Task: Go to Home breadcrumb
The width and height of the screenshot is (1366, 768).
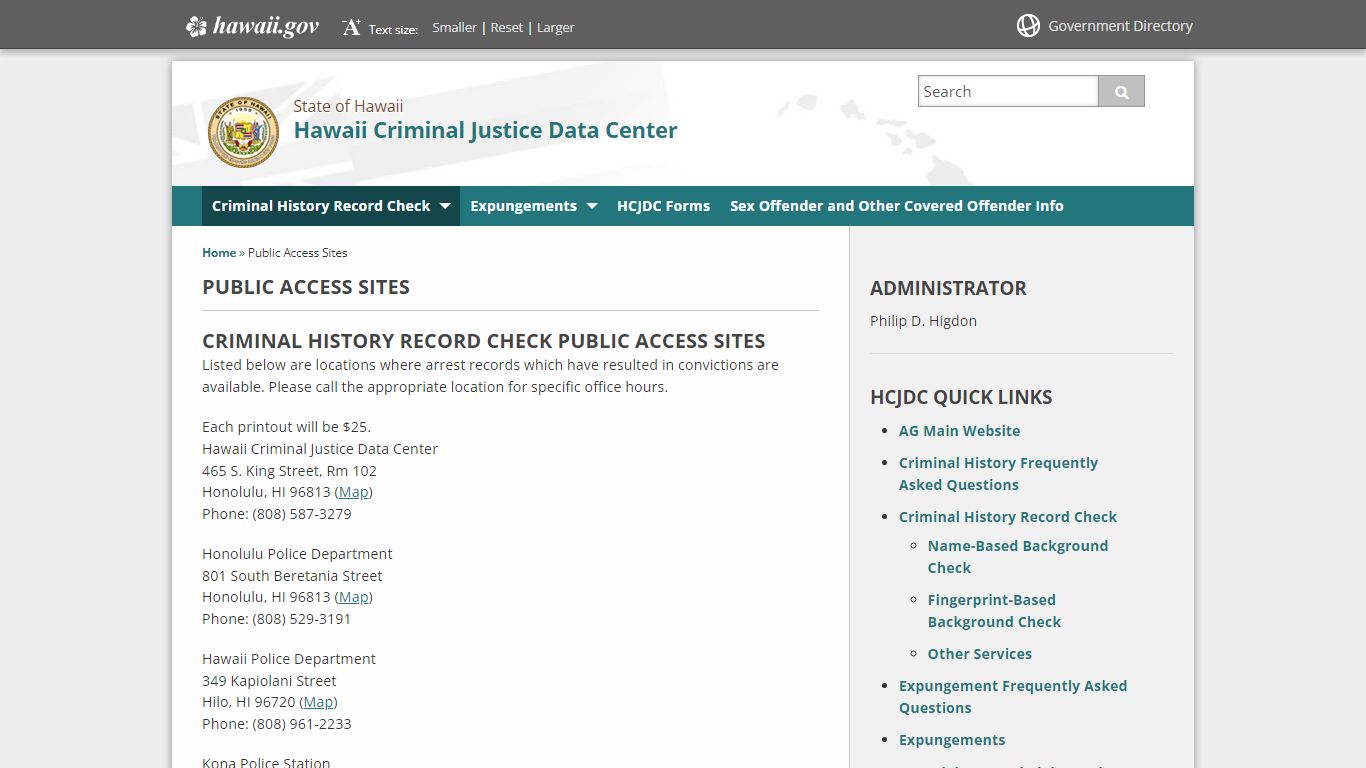Action: click(x=219, y=253)
